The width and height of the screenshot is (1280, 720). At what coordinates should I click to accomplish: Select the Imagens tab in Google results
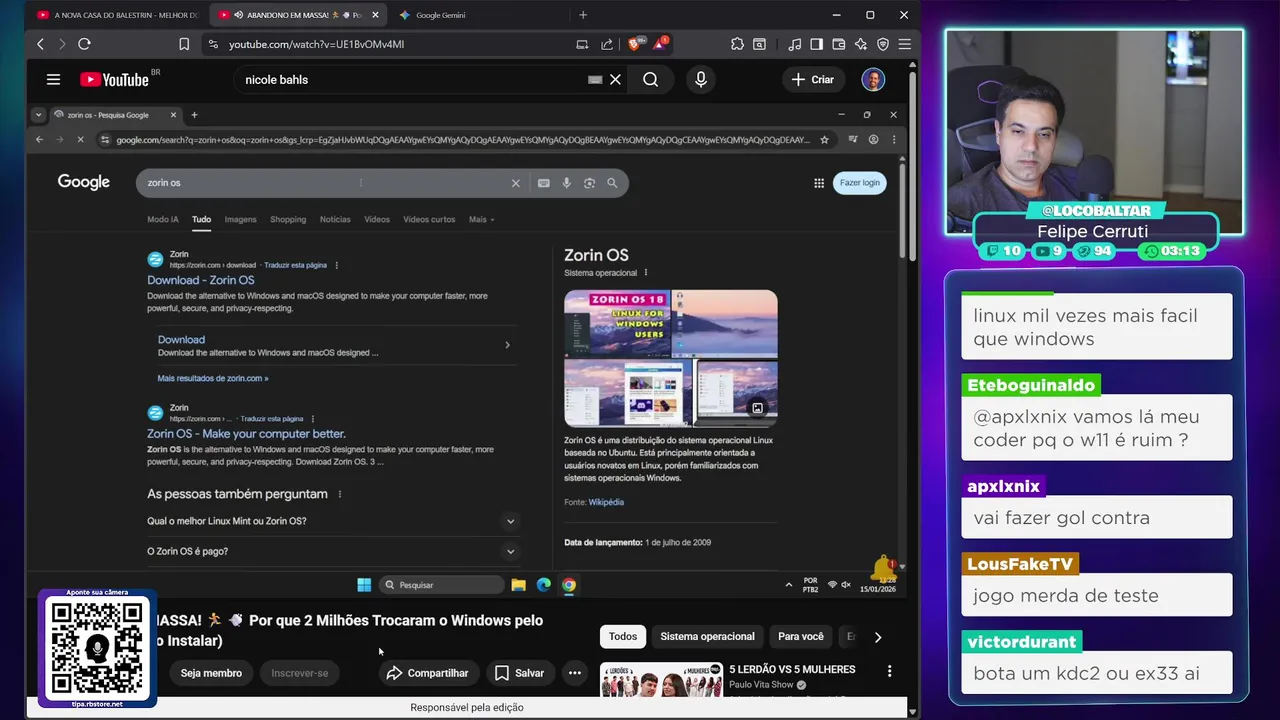(240, 219)
